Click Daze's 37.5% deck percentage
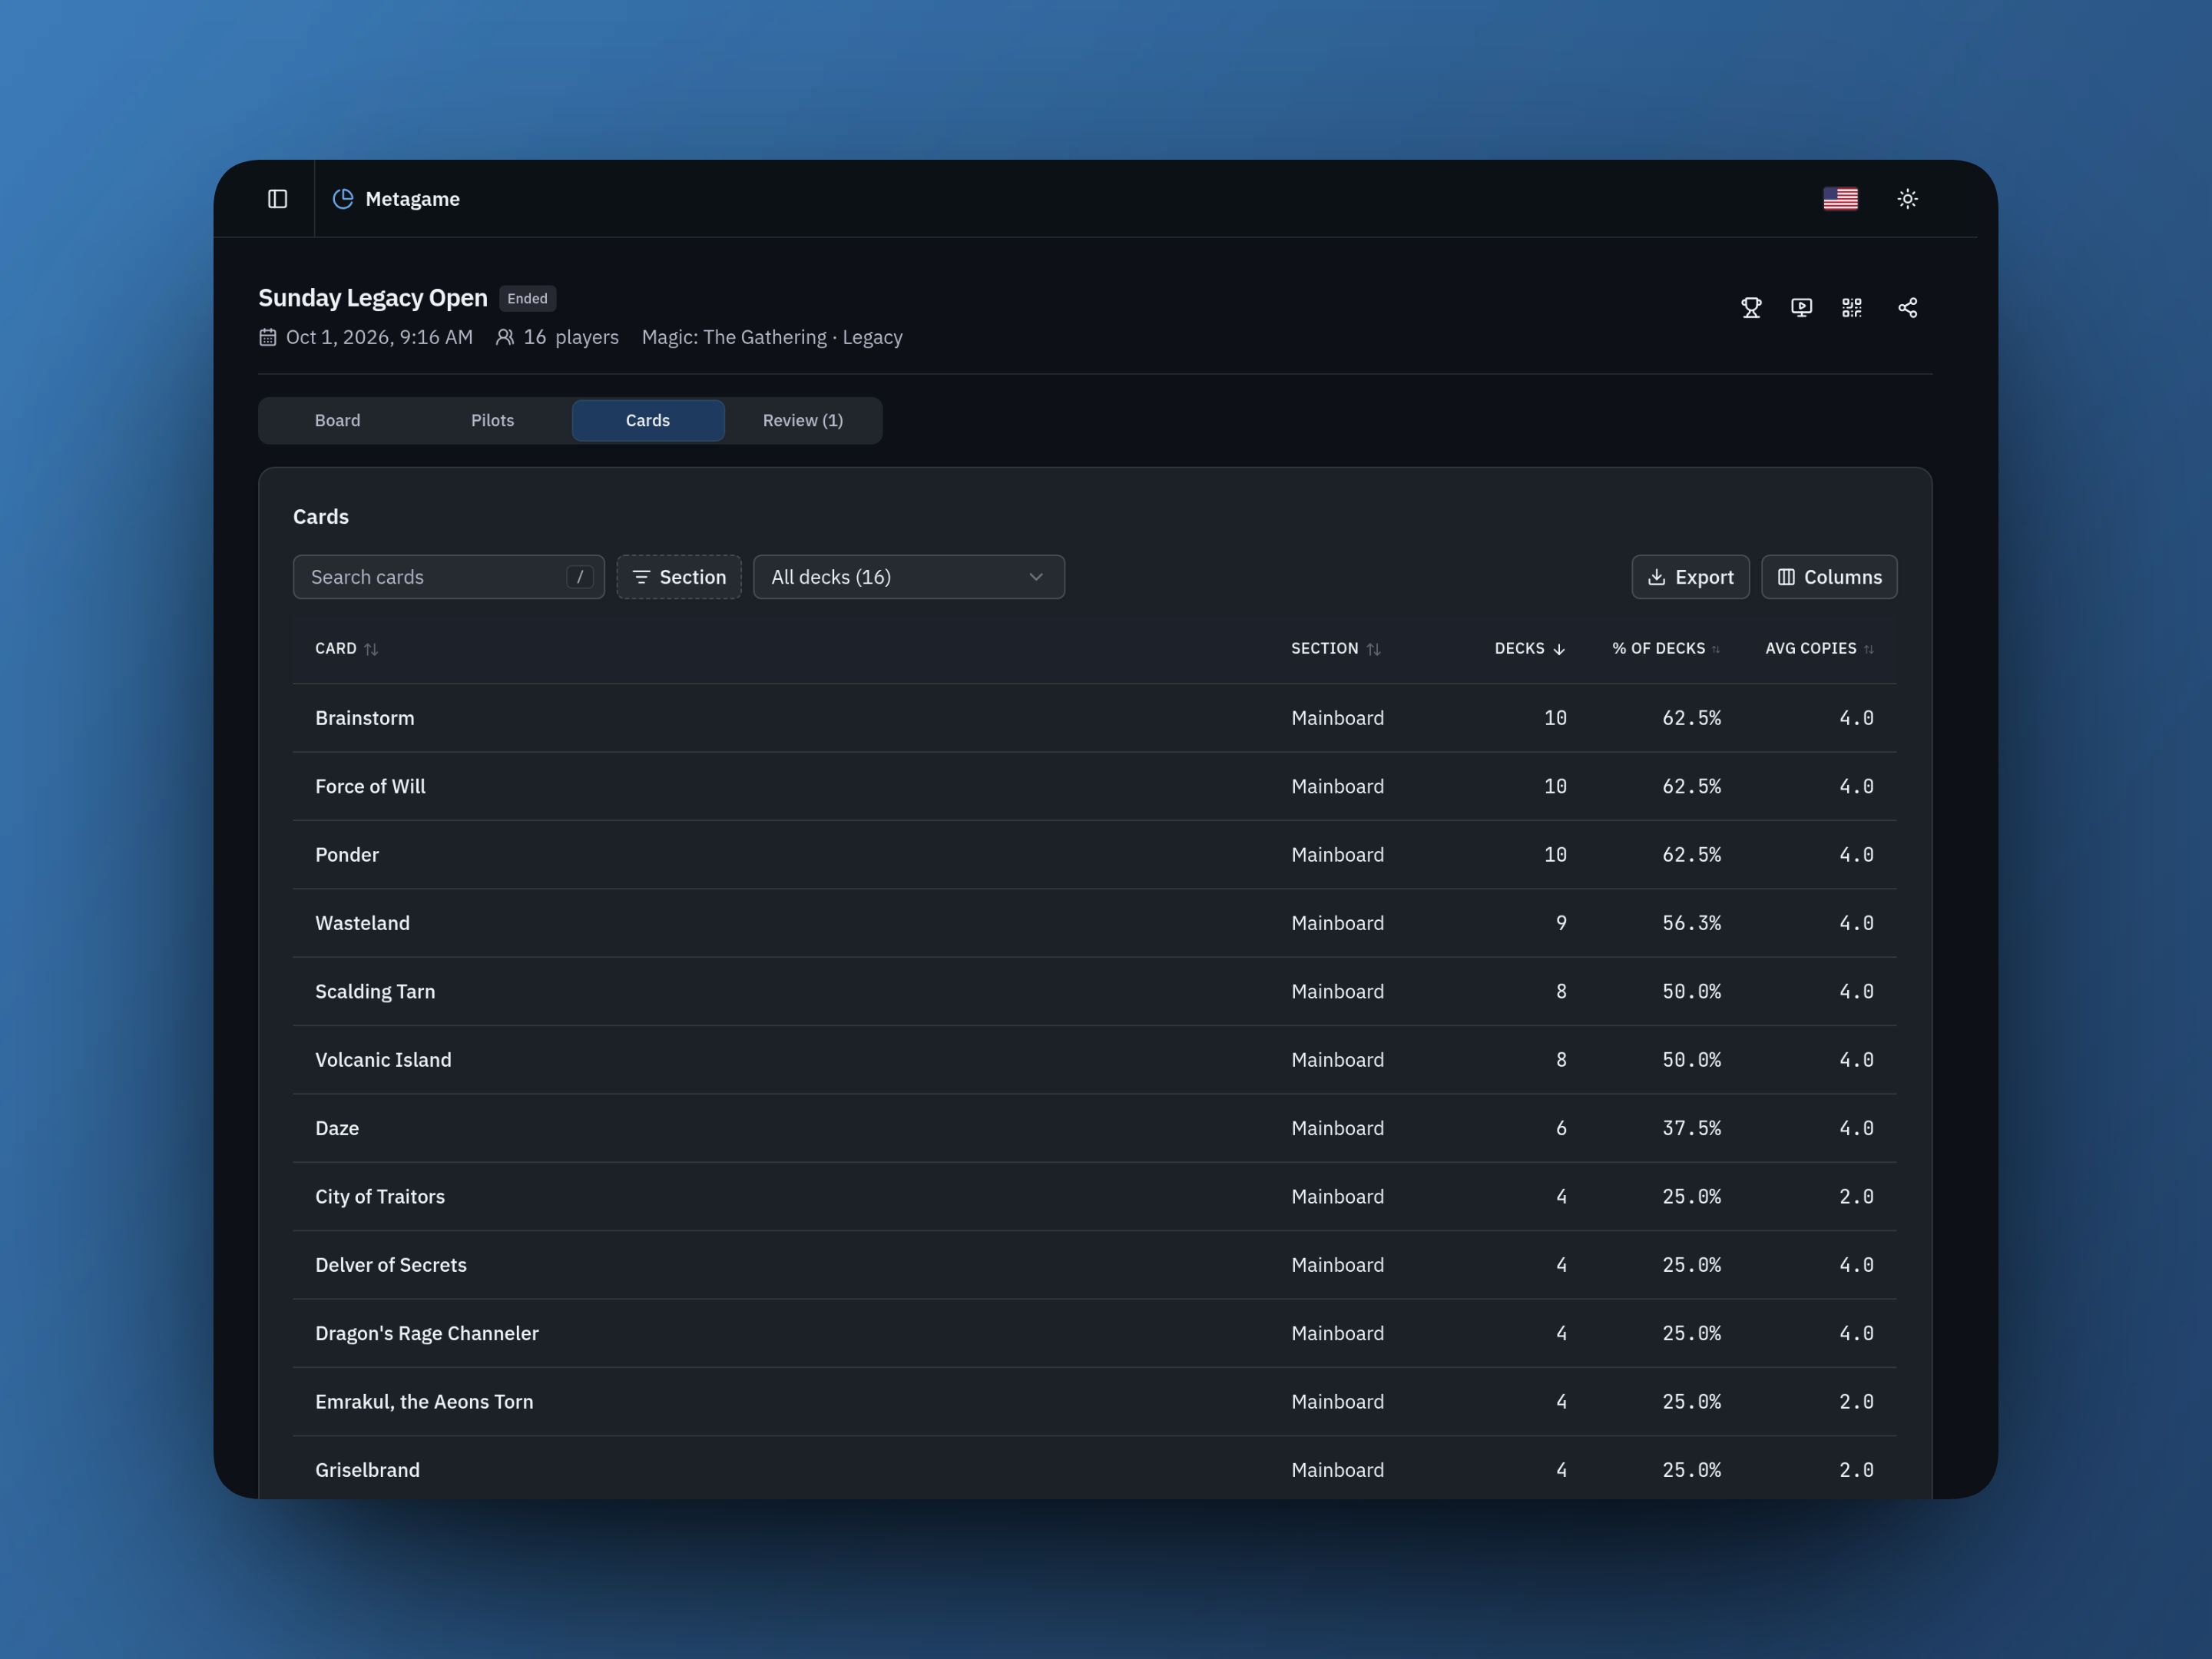The height and width of the screenshot is (1659, 2212). coord(1691,1128)
